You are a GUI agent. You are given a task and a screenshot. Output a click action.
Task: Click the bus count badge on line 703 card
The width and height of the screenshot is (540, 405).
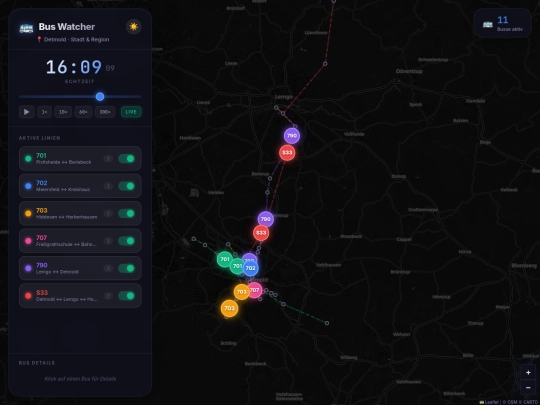[108, 214]
